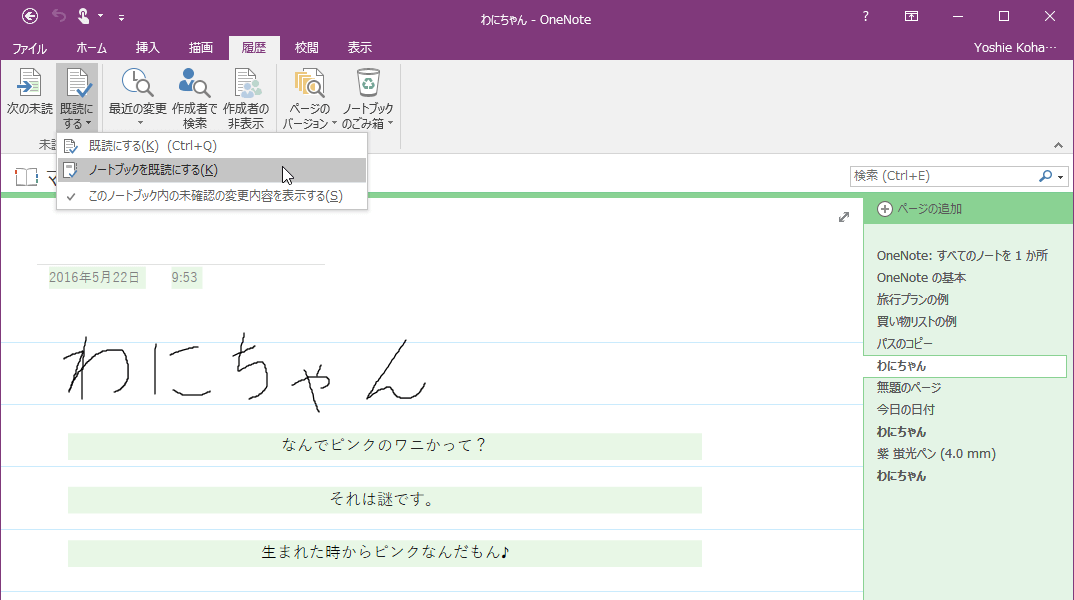
Task: Switch to the 校閲 tab
Action: click(x=307, y=48)
